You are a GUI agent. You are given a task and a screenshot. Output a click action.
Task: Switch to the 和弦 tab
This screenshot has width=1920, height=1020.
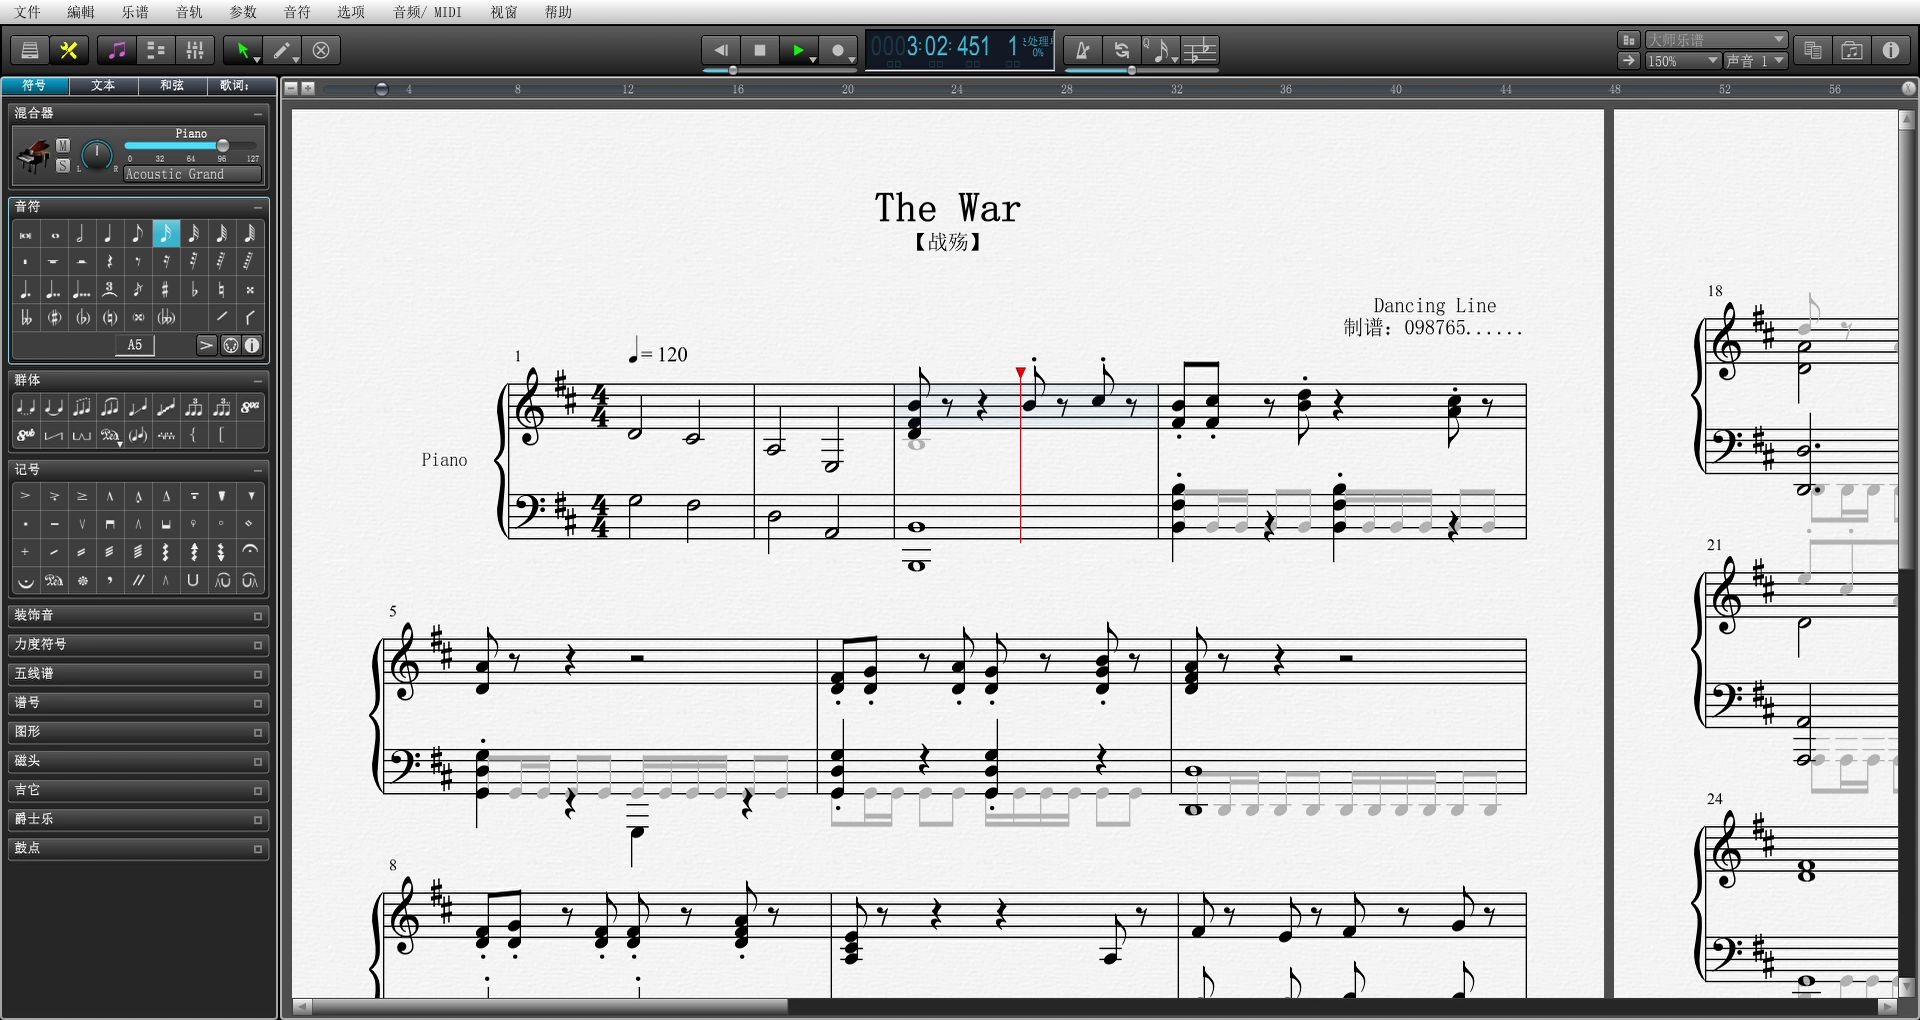tap(172, 86)
